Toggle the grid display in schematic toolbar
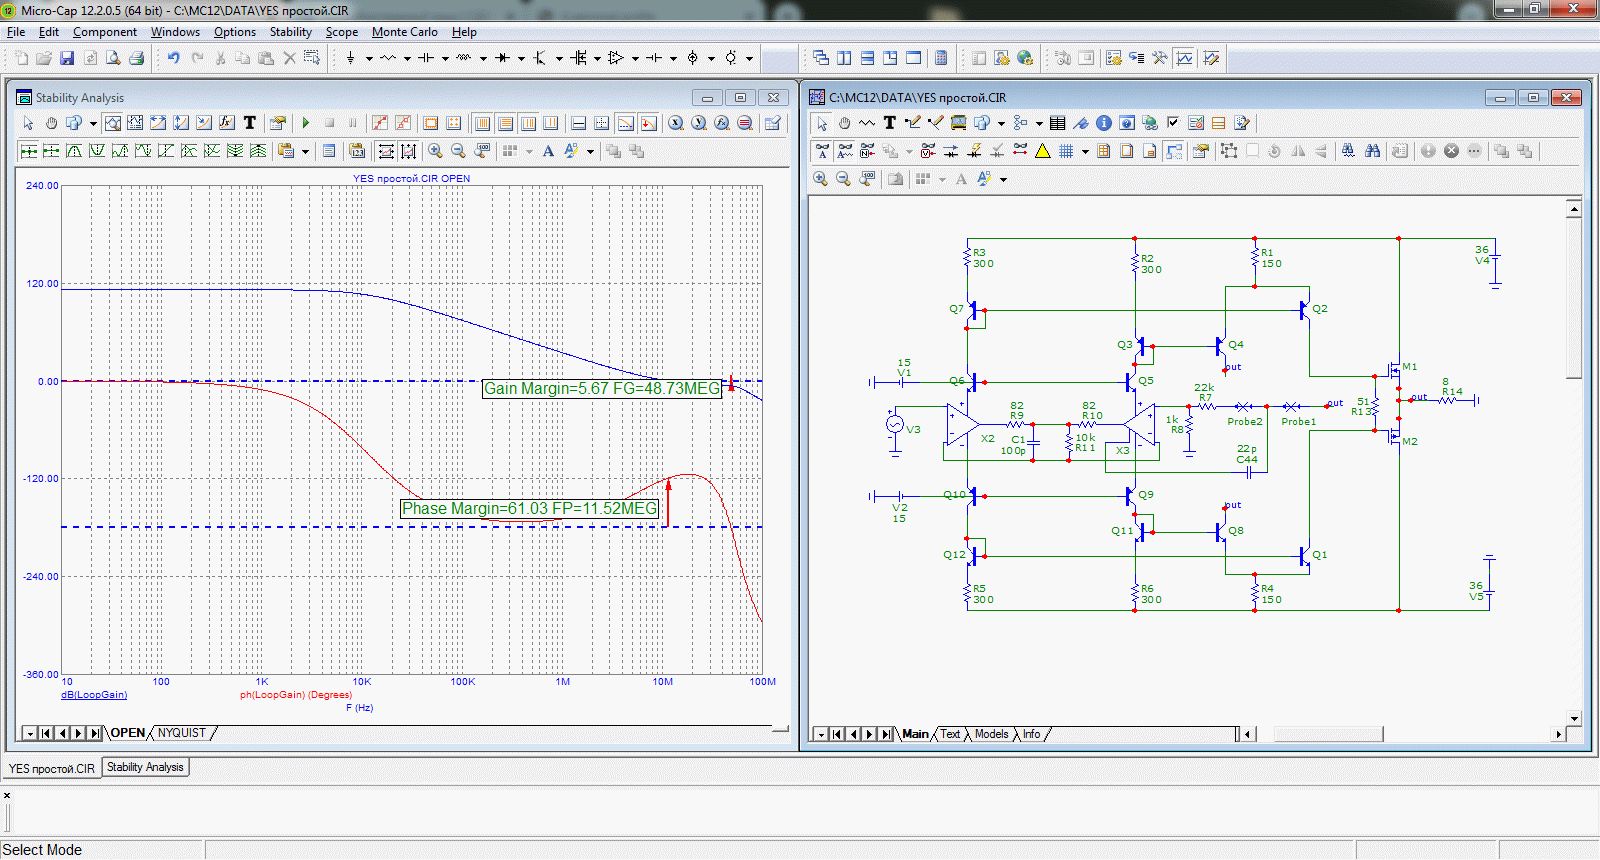Image resolution: width=1600 pixels, height=860 pixels. click(1066, 151)
